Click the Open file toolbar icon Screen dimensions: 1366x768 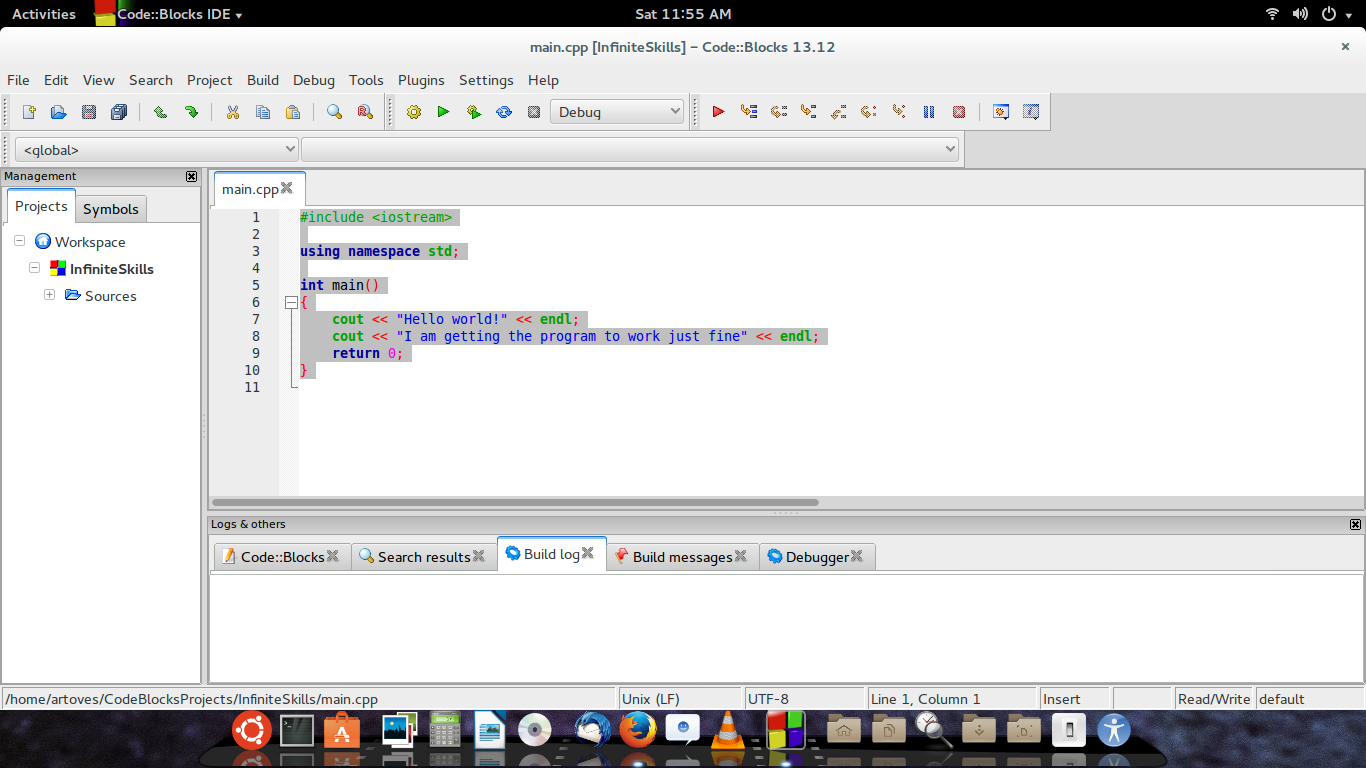[x=58, y=112]
